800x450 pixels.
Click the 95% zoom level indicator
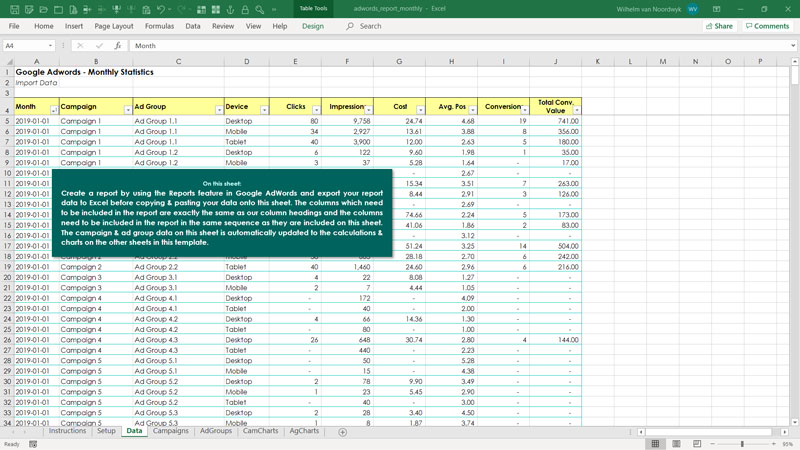tap(788, 444)
